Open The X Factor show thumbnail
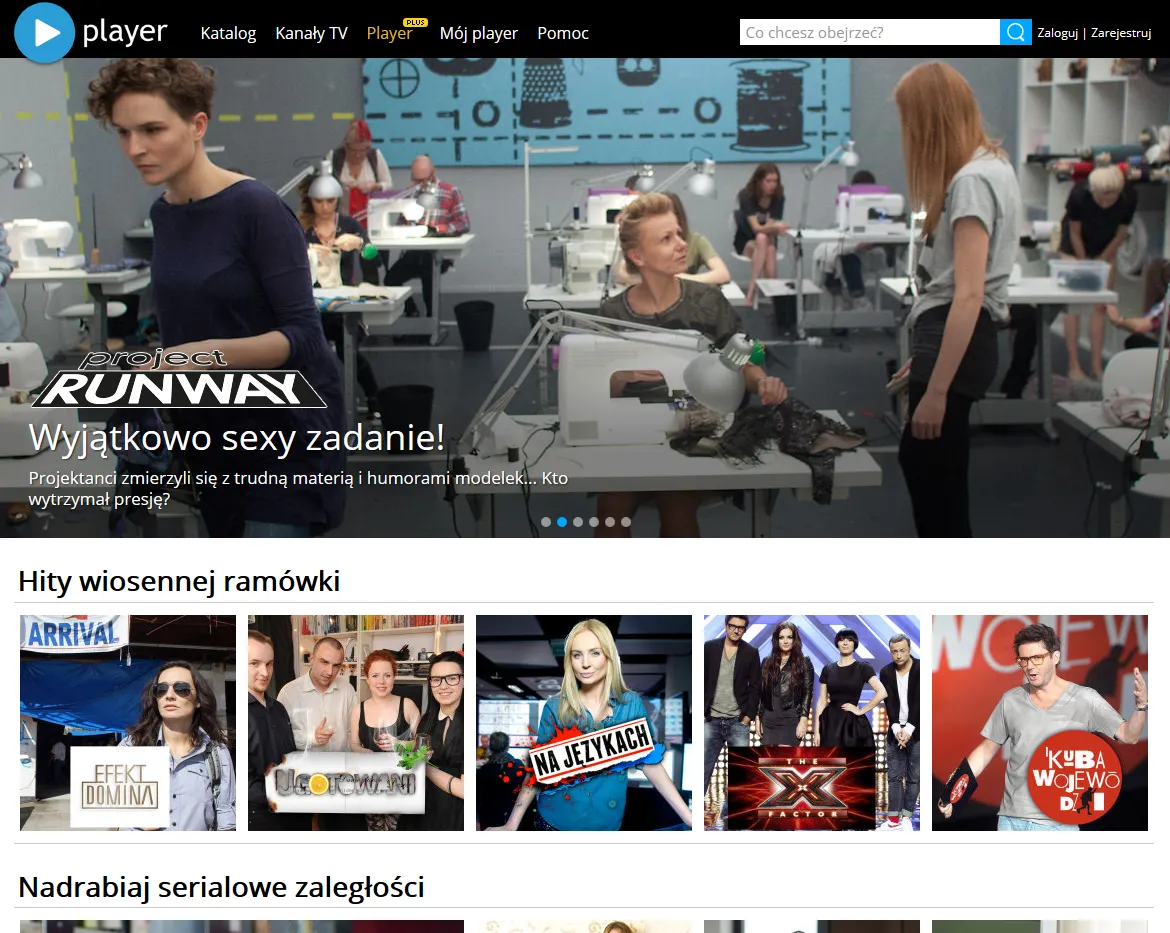Screen dimensions: 1170x933 coord(812,723)
